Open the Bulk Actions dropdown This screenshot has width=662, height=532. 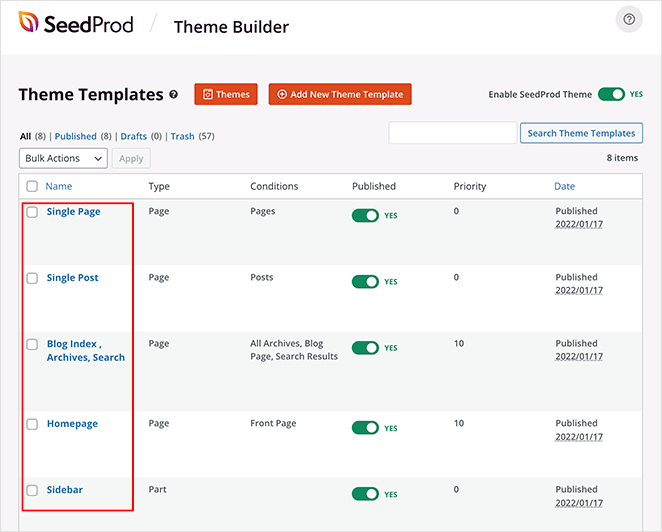coord(63,158)
